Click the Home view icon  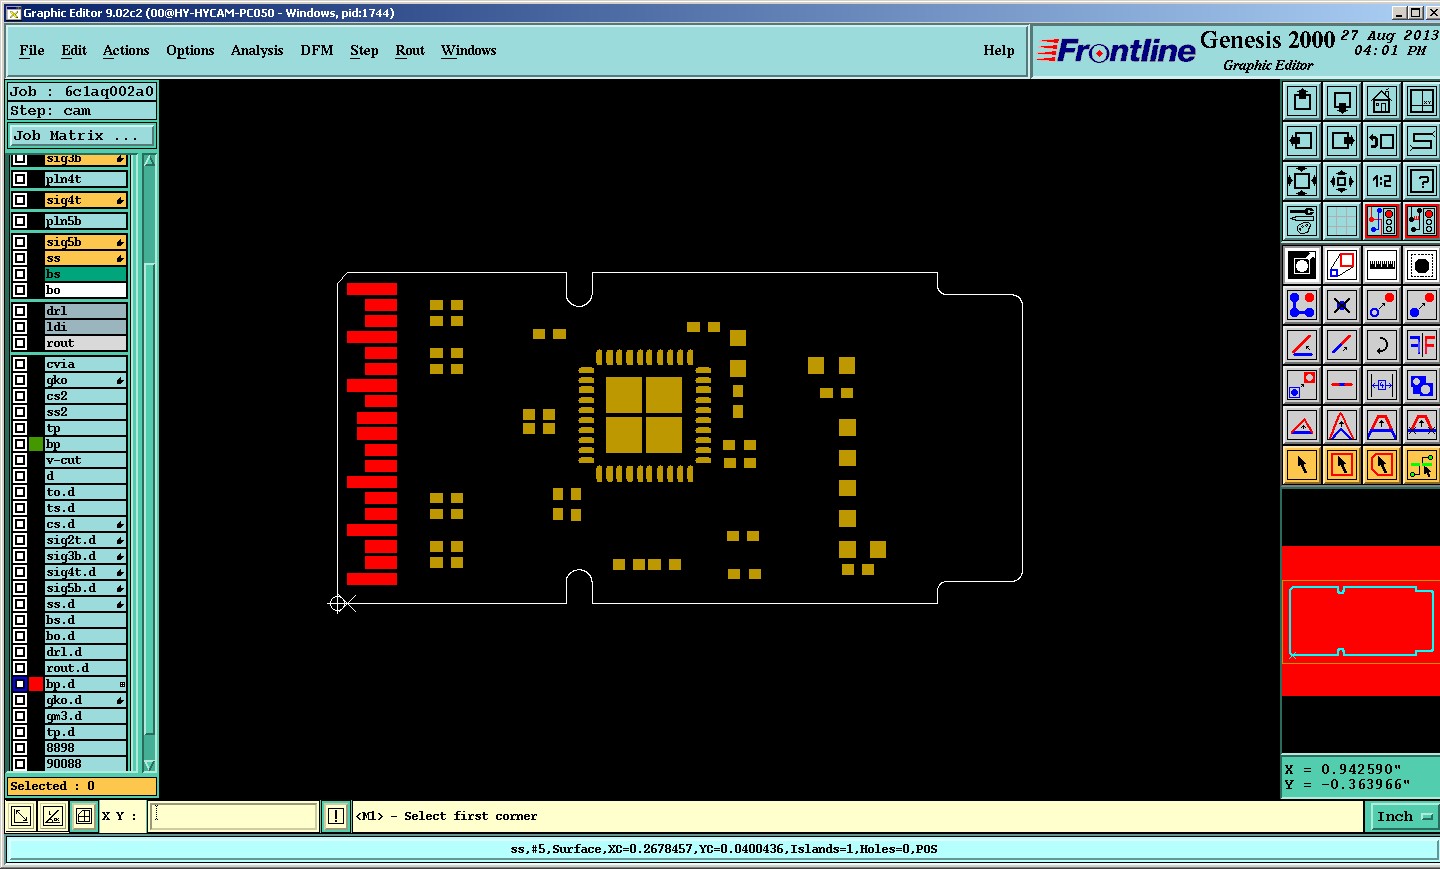1382,101
